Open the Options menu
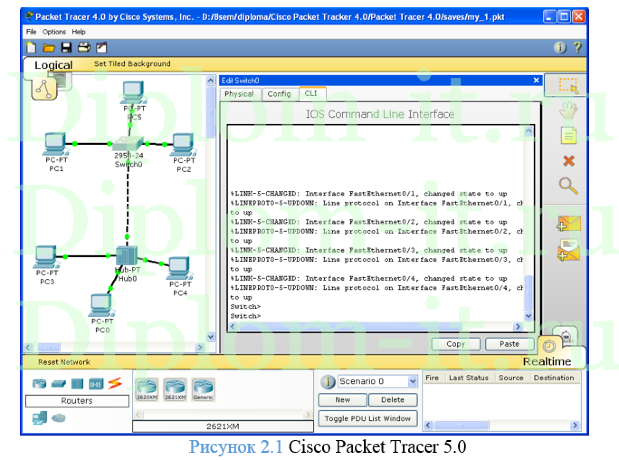The height and width of the screenshot is (460, 619). click(54, 32)
